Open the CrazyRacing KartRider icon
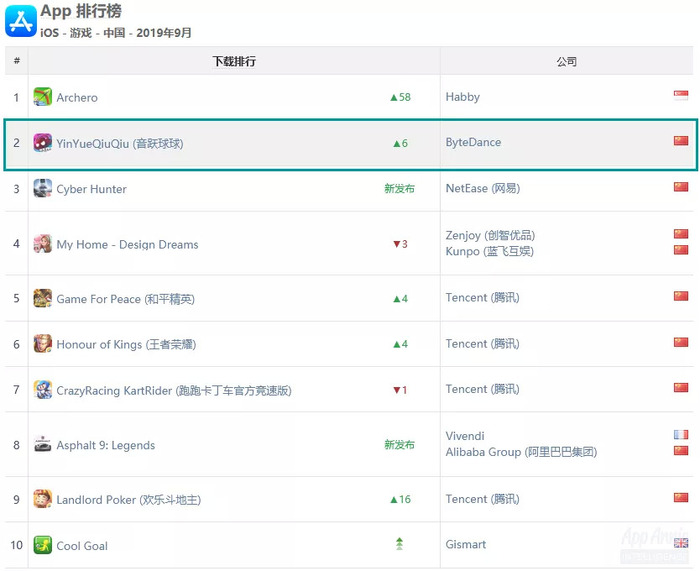 tap(42, 390)
